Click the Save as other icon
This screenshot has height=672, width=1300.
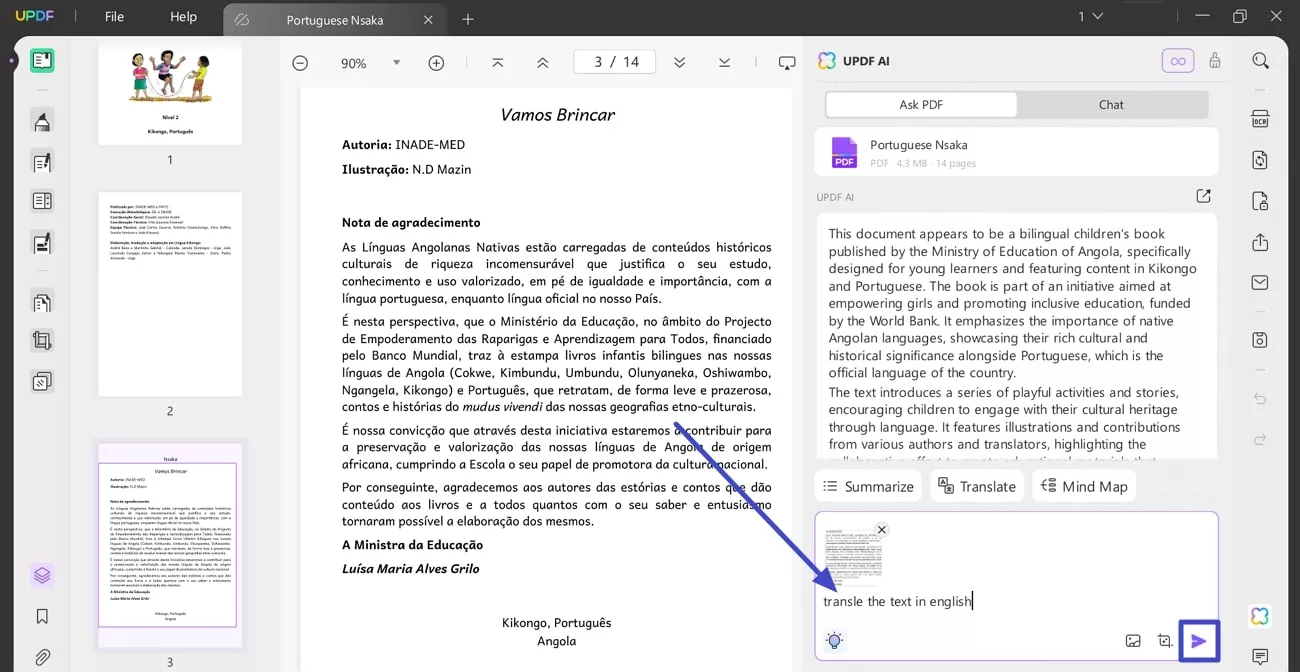coord(1260,340)
